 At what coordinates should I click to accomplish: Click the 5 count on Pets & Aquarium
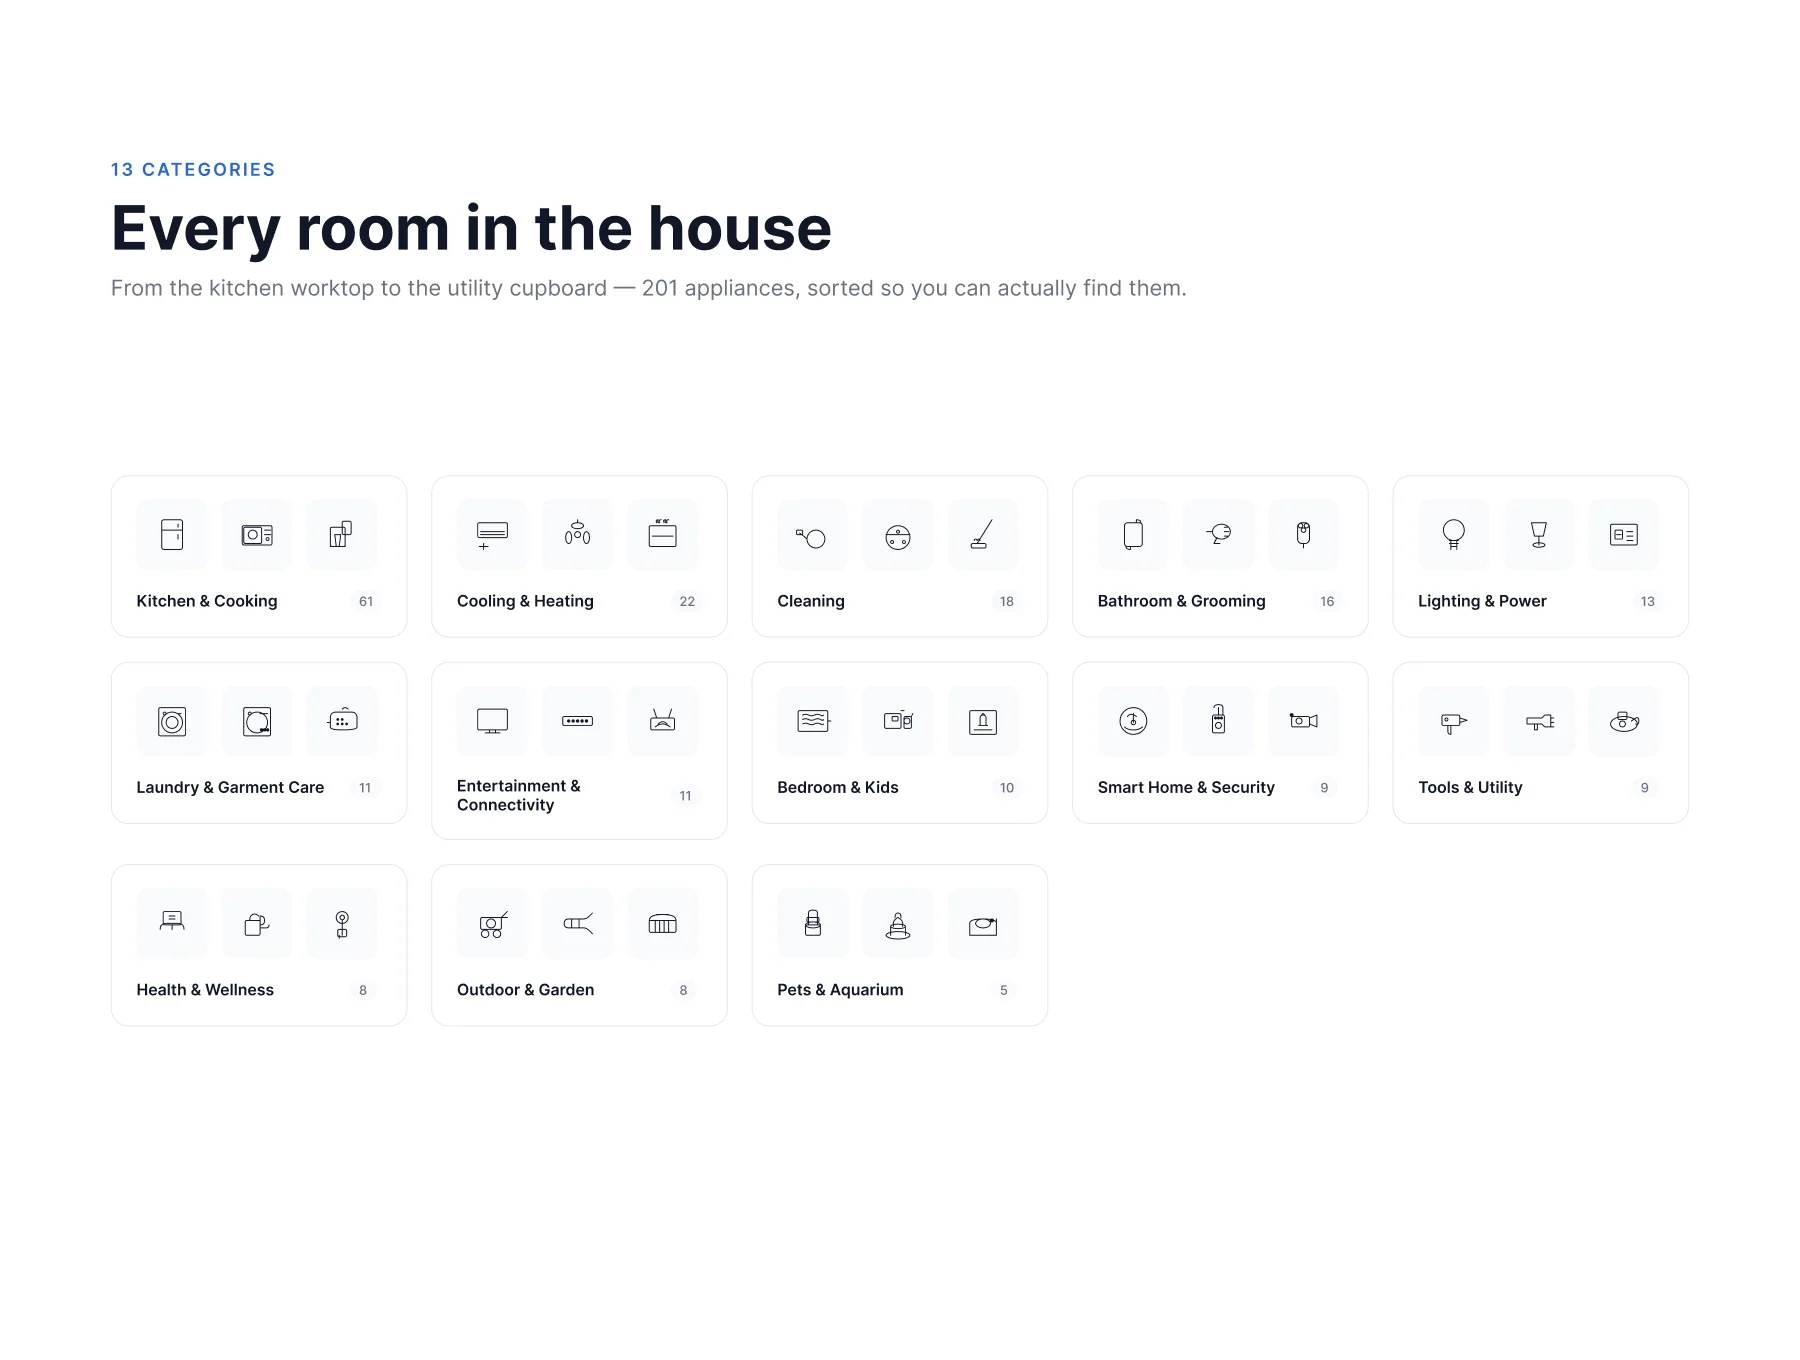coord(1004,990)
